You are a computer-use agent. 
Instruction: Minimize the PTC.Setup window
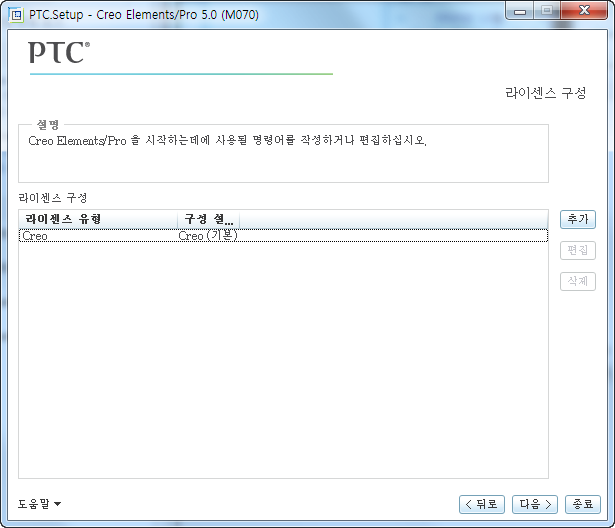pos(520,11)
